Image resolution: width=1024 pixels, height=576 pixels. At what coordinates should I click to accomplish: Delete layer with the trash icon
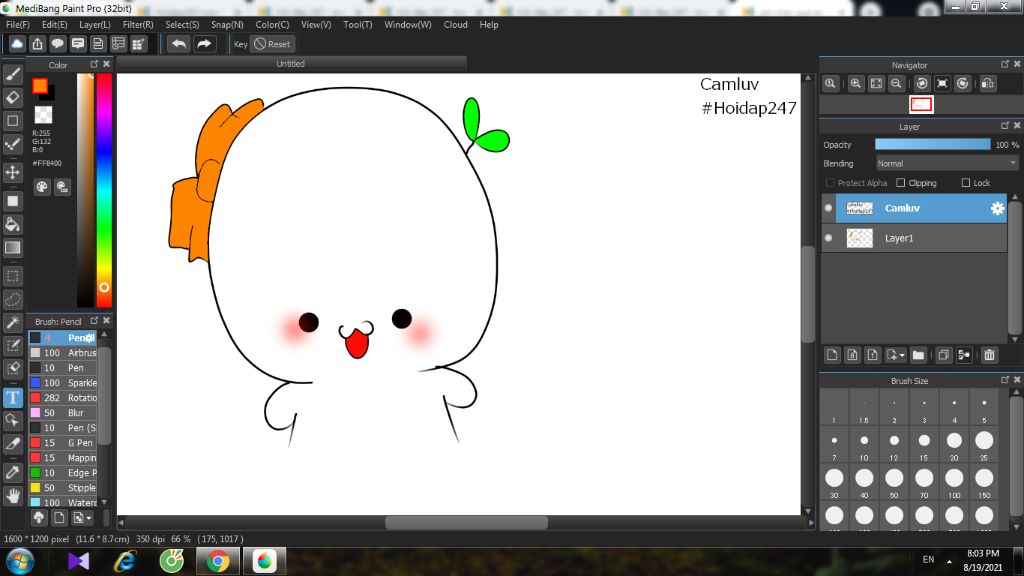pyautogui.click(x=989, y=355)
